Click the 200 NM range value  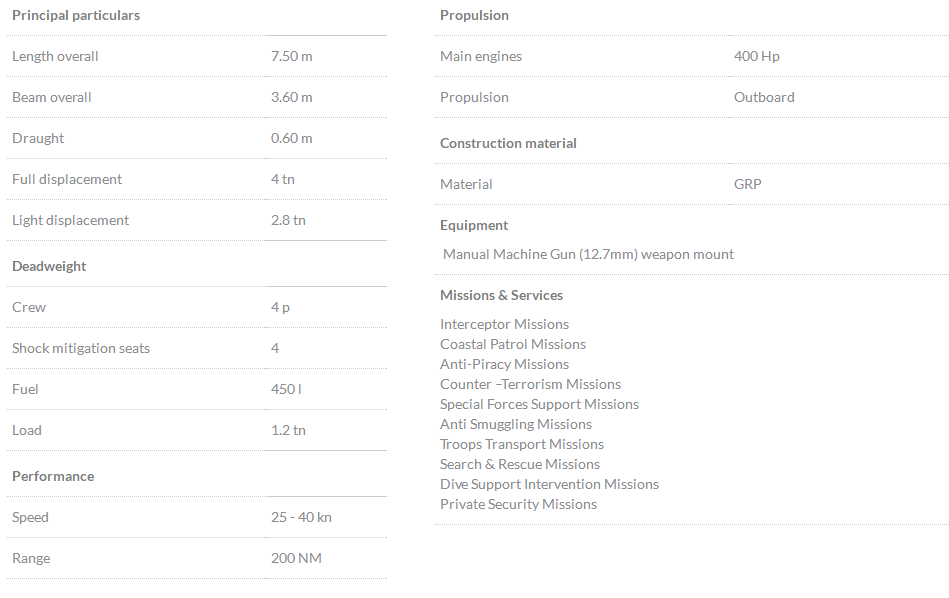(296, 558)
